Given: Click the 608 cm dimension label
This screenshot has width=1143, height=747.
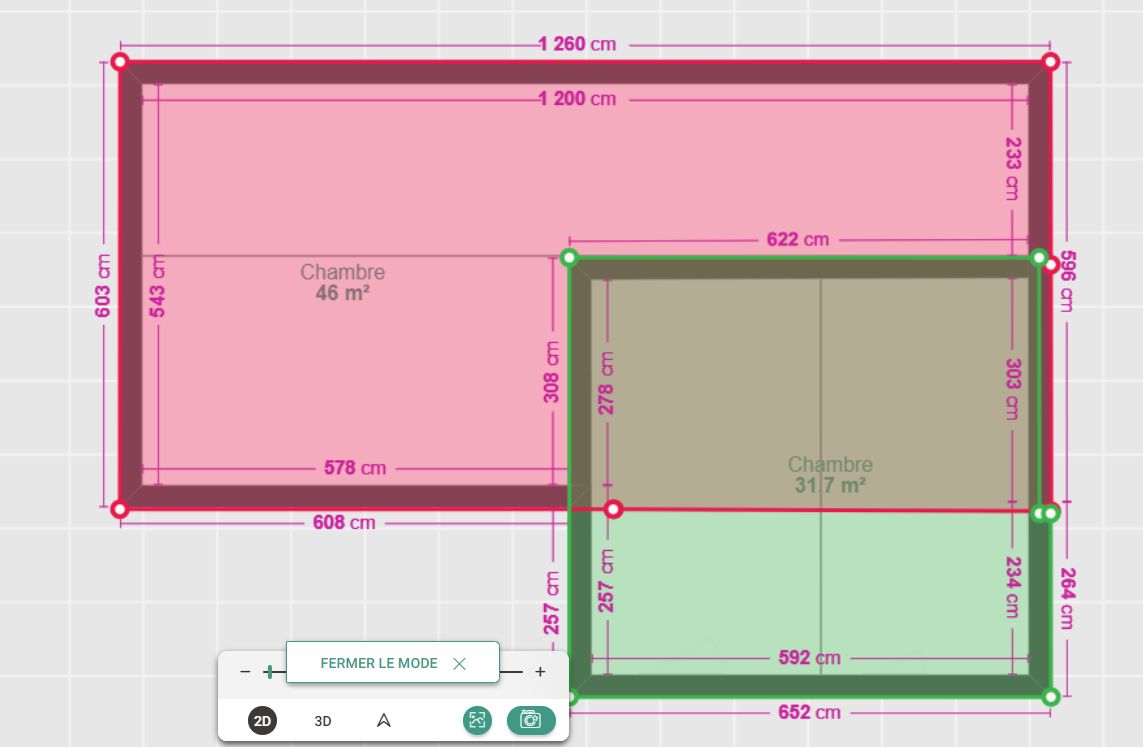Looking at the screenshot, I should pyautogui.click(x=344, y=523).
